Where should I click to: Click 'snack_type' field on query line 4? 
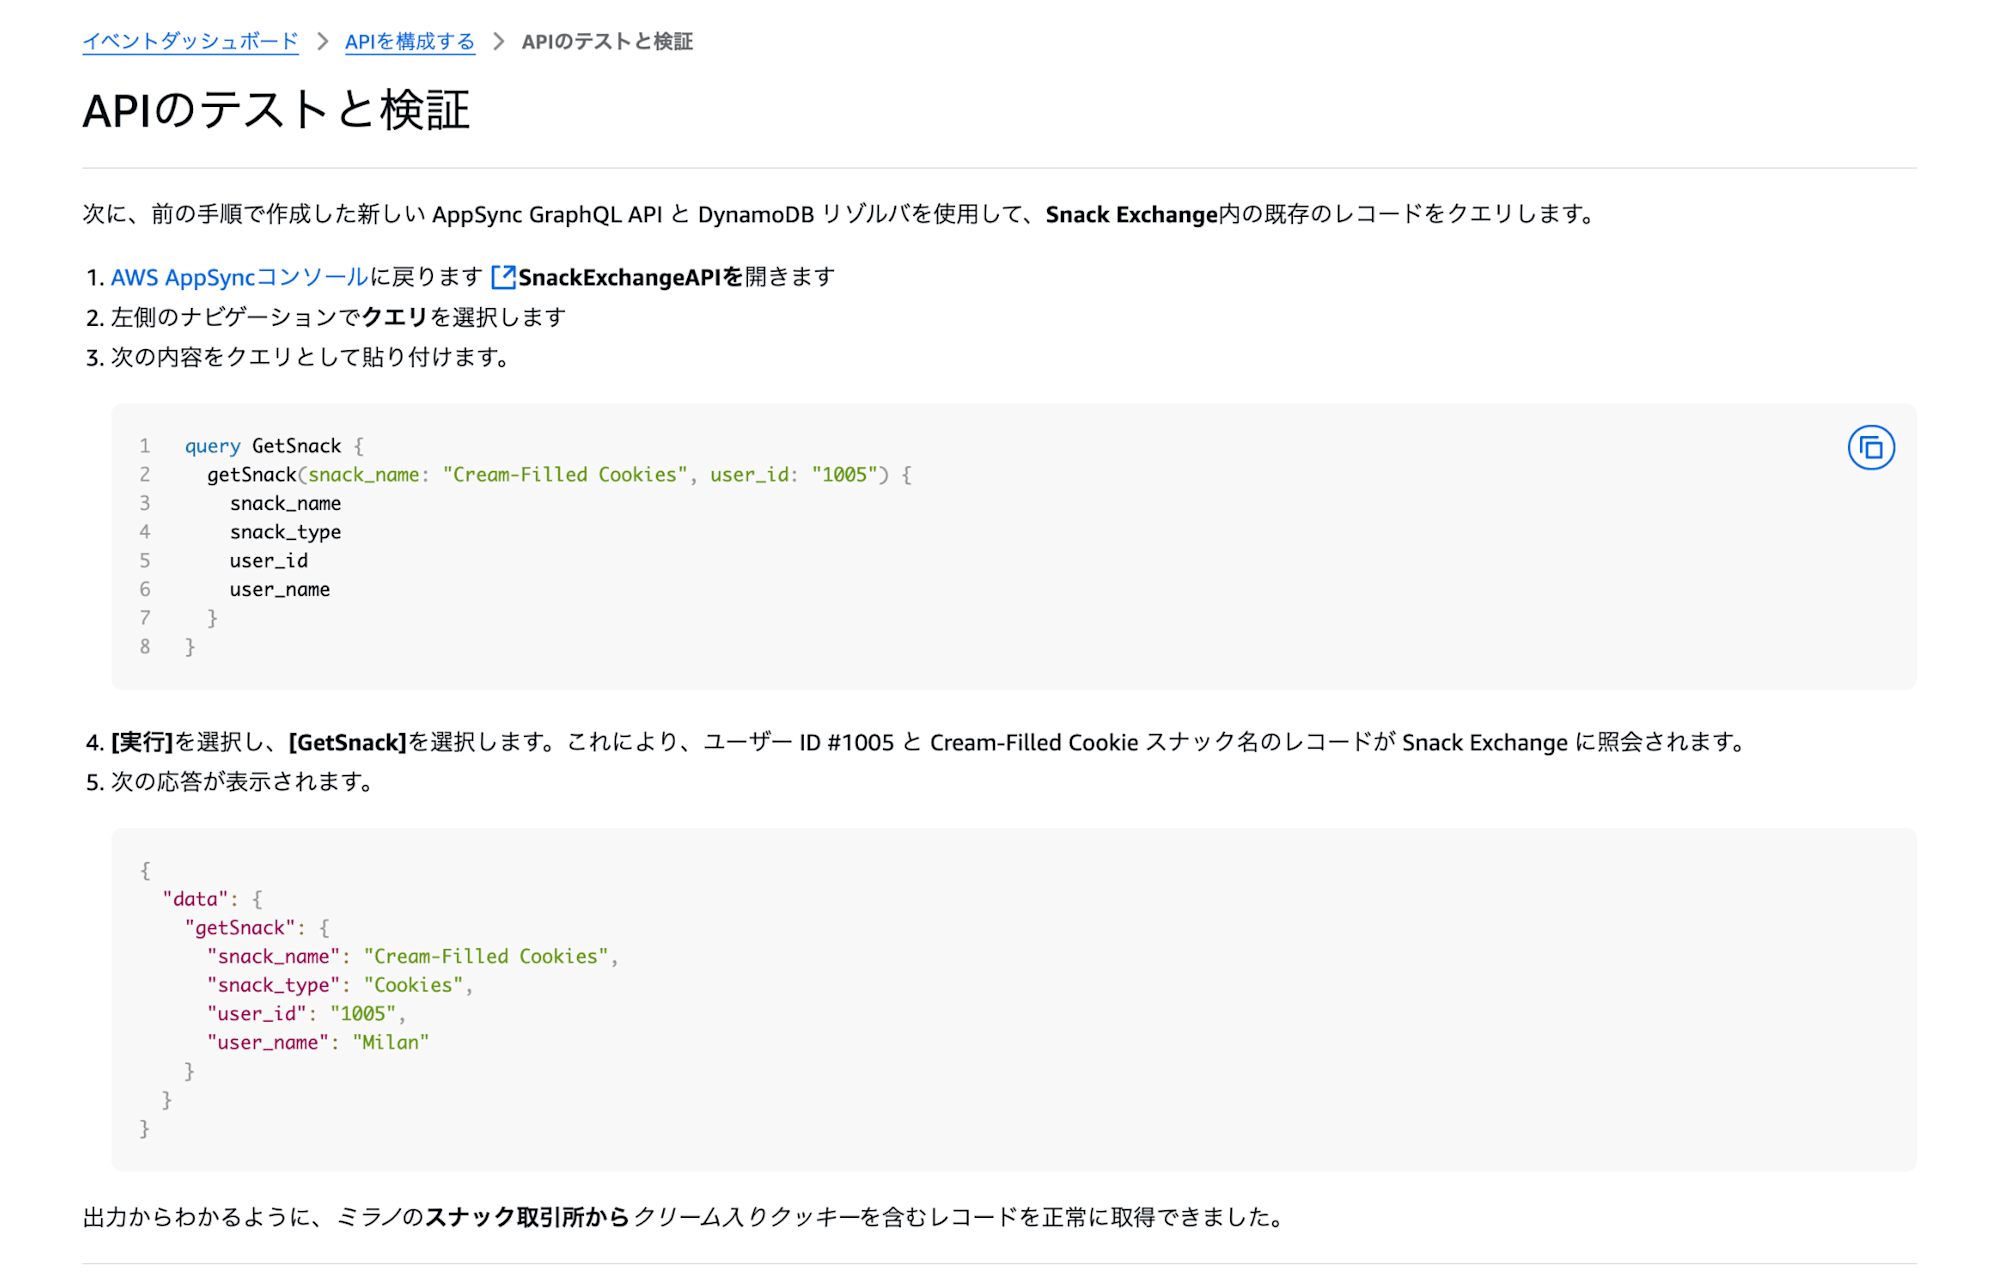click(x=285, y=532)
